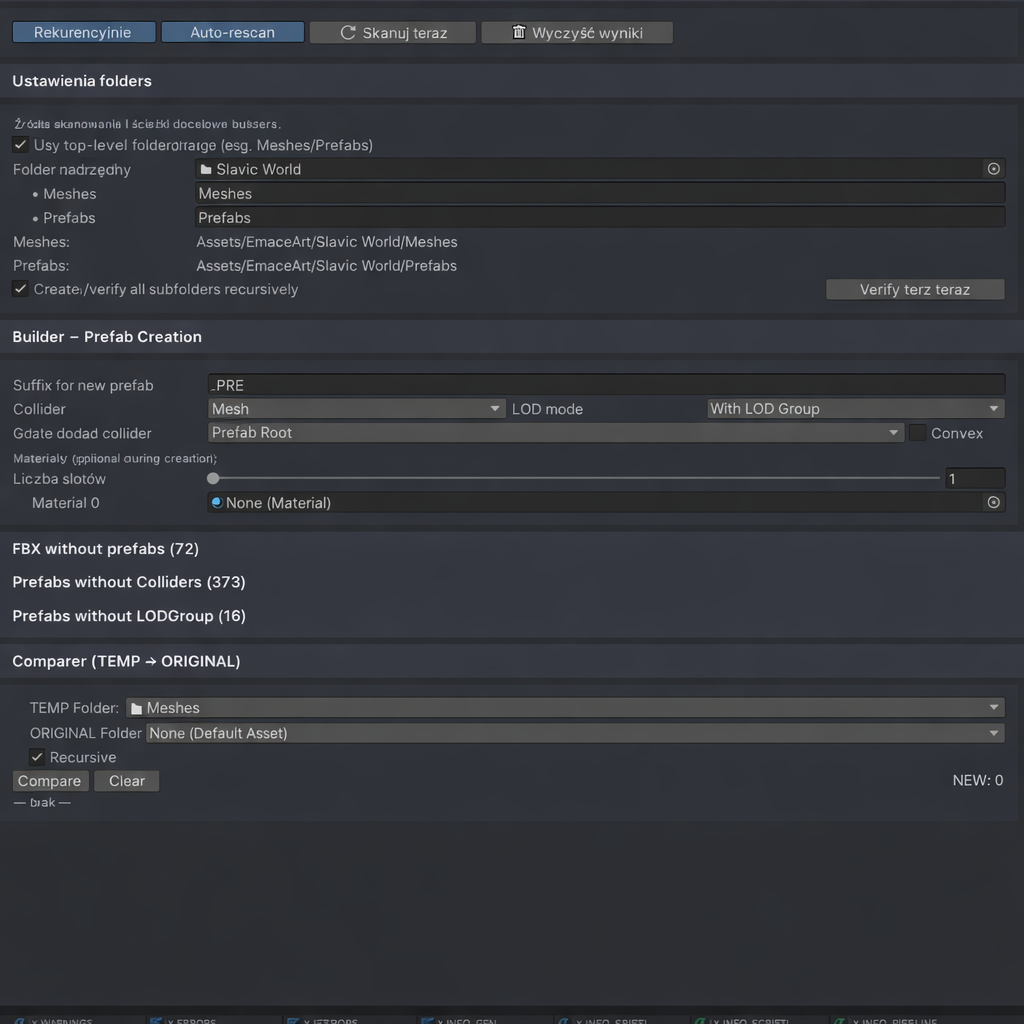Click the Verify terz teraz button
The width and height of the screenshot is (1024, 1024).
pyautogui.click(x=914, y=290)
